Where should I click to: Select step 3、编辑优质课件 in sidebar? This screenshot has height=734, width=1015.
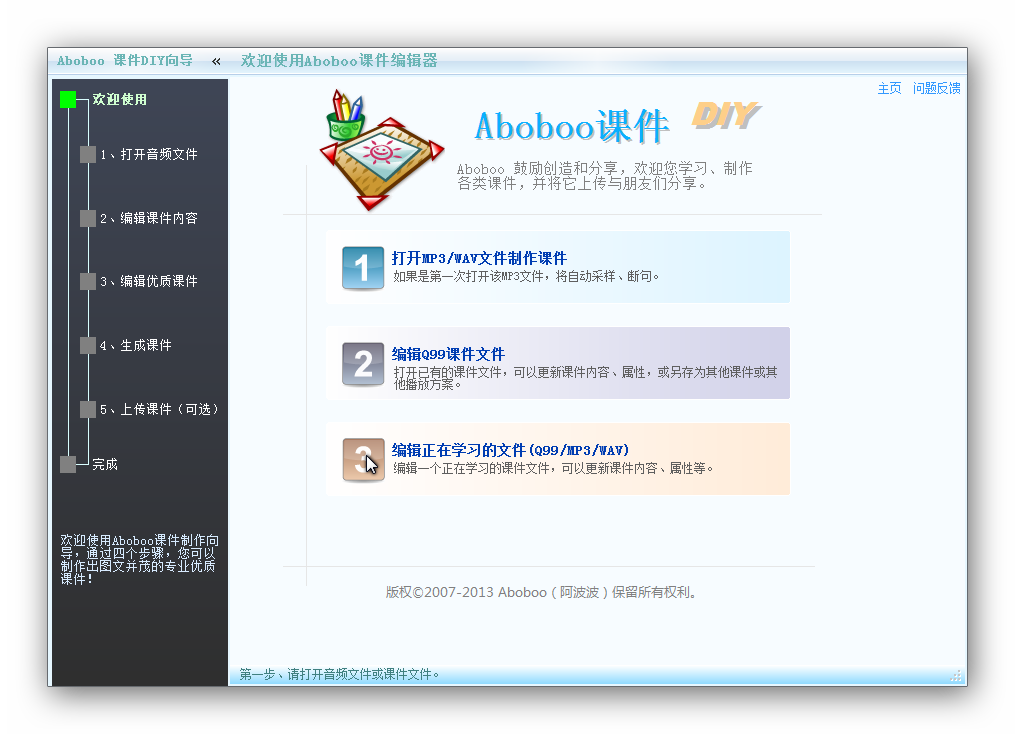(x=148, y=281)
